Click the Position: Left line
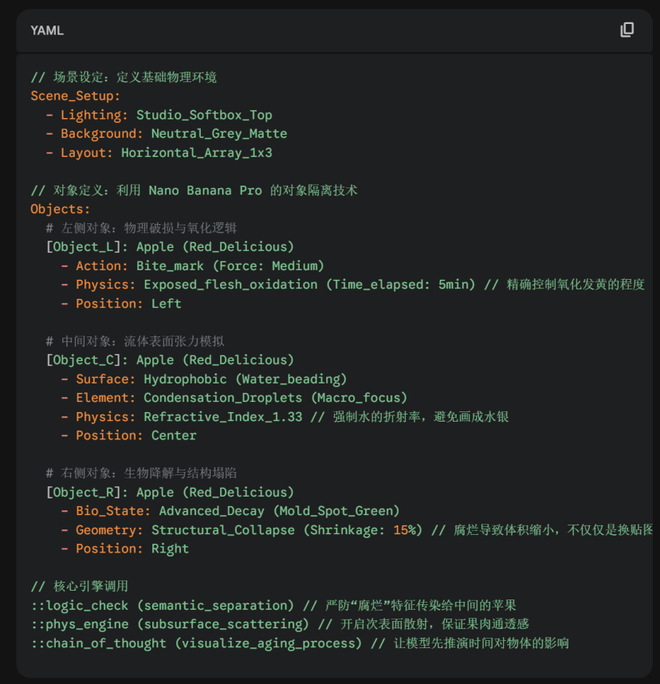This screenshot has height=684, width=660. pyautogui.click(x=121, y=304)
